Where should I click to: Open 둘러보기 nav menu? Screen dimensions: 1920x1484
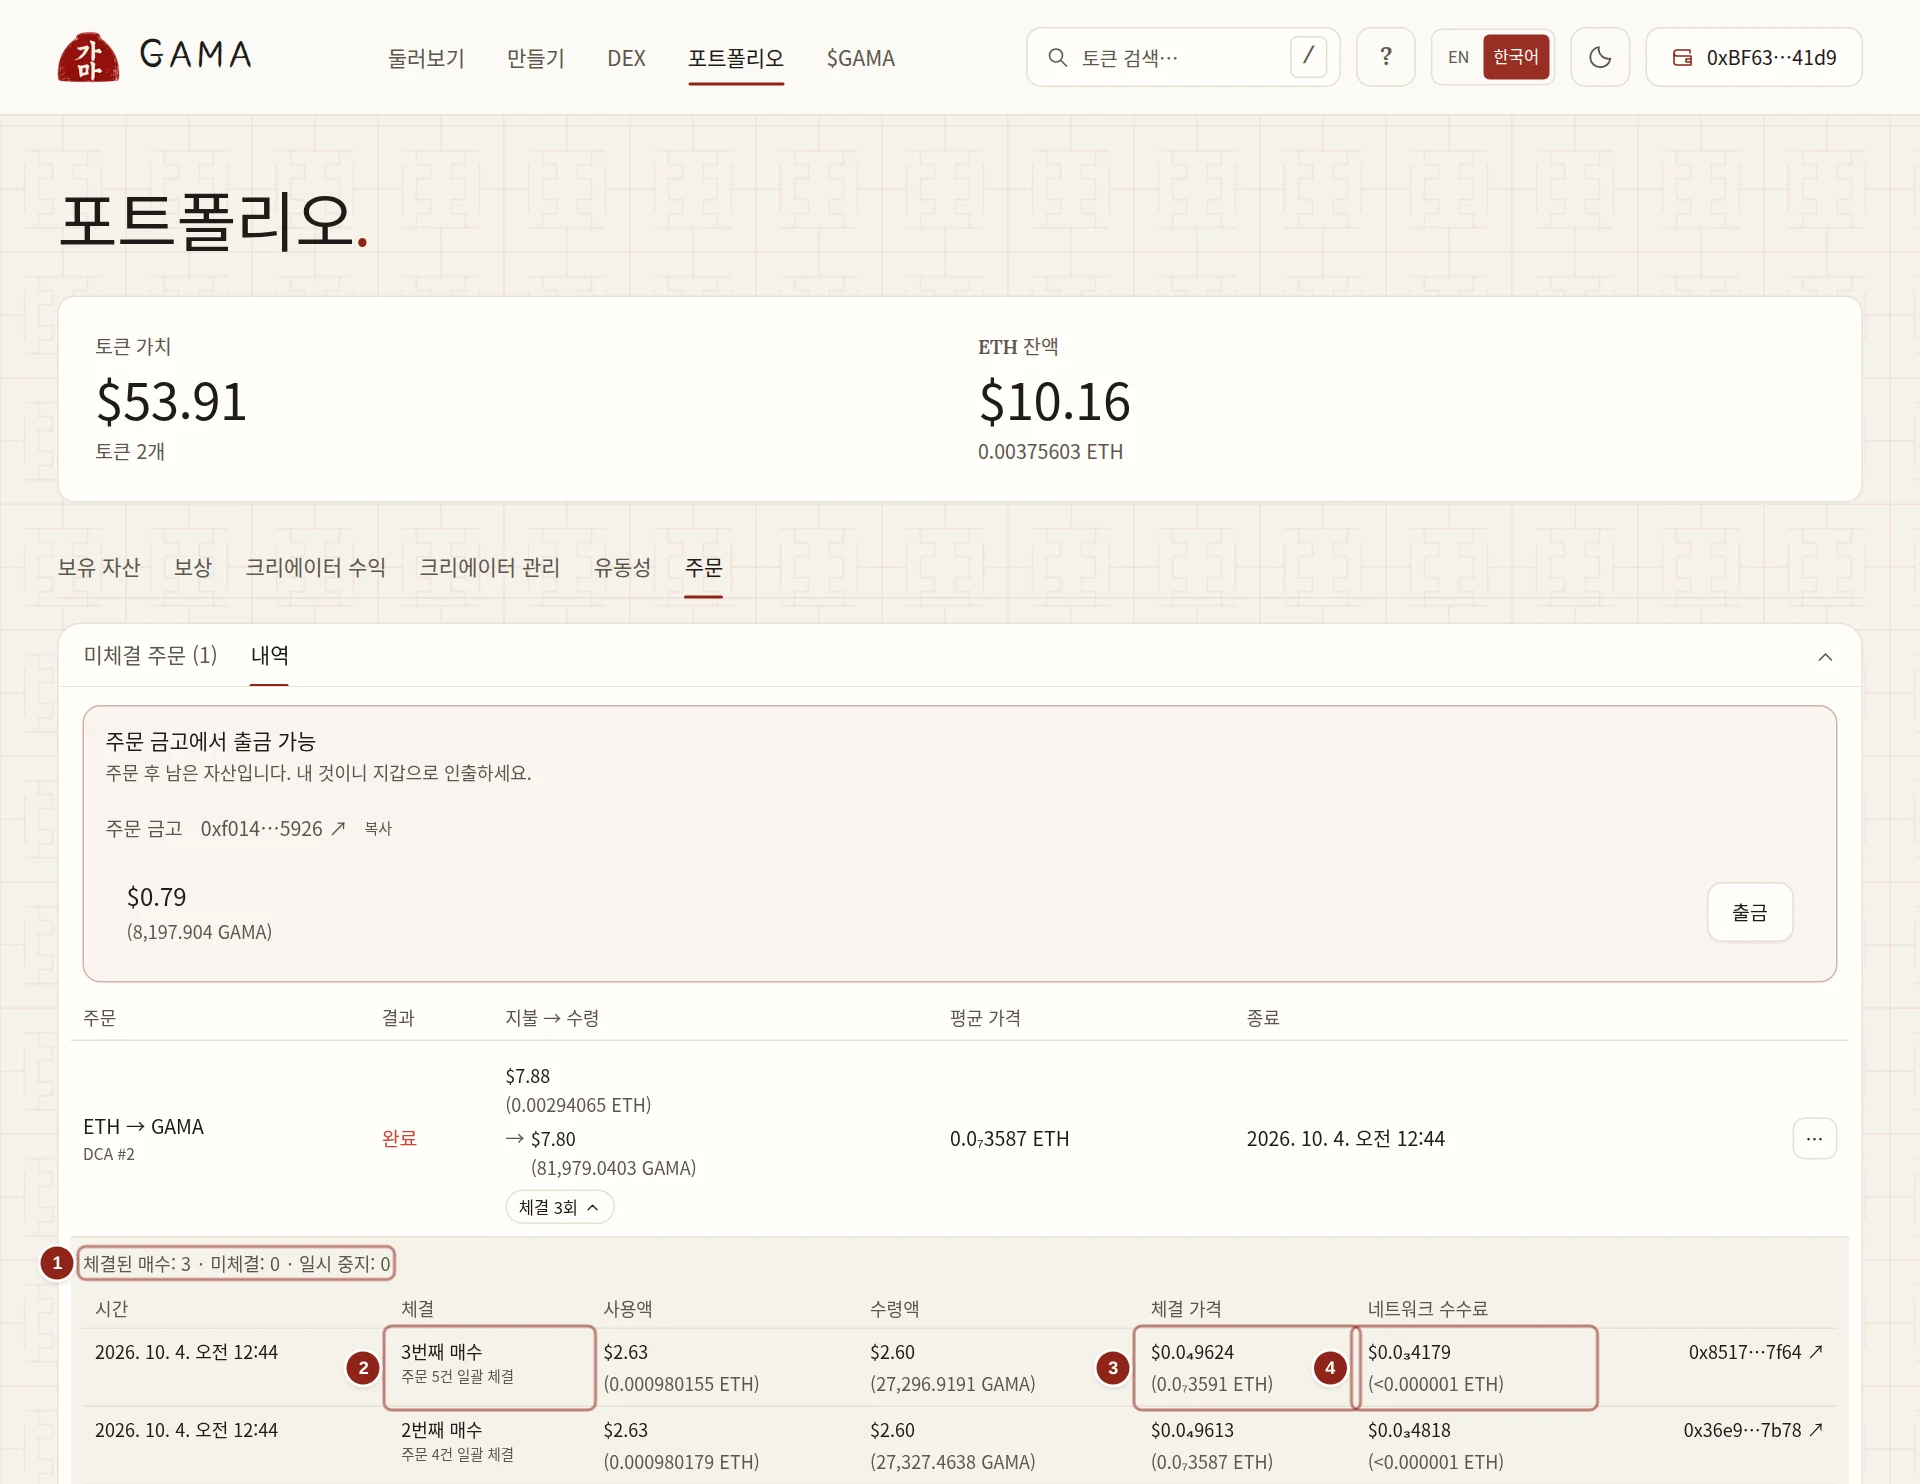[x=426, y=58]
